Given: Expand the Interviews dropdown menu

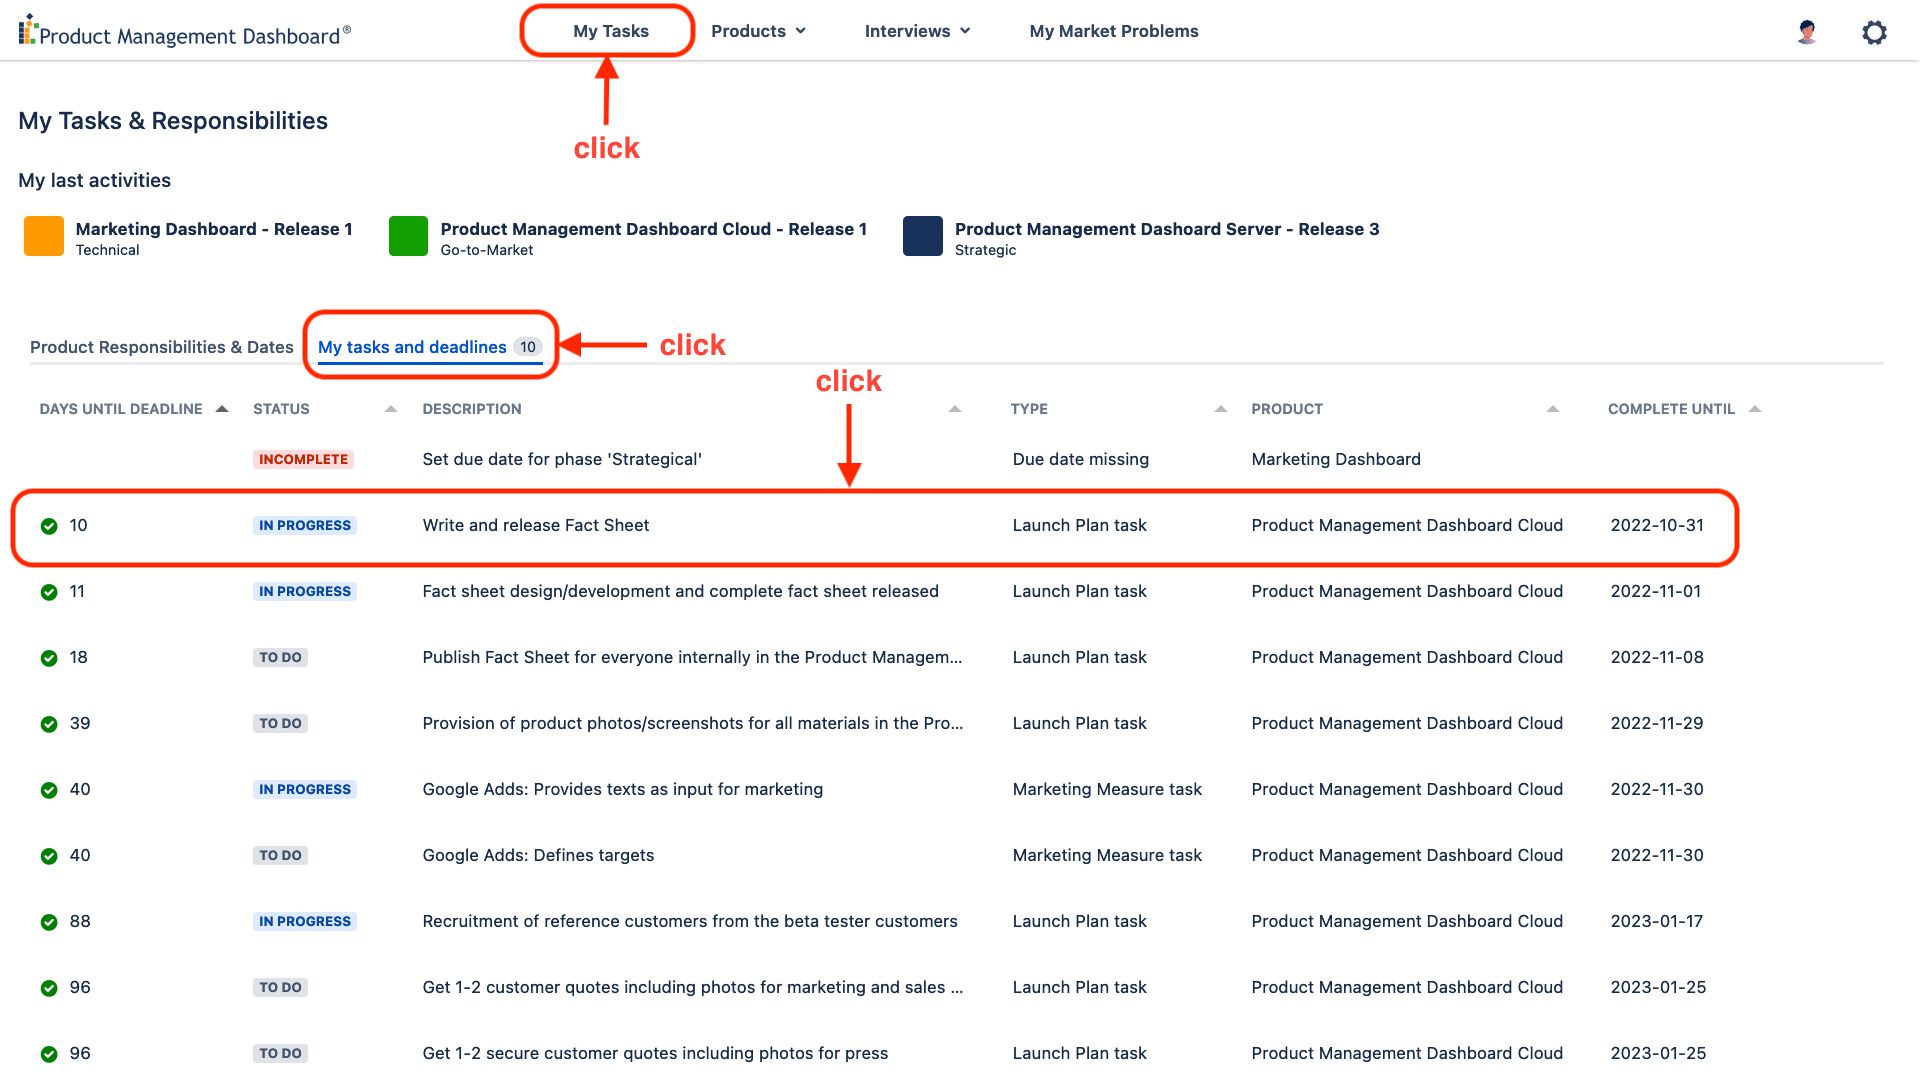Looking at the screenshot, I should [917, 31].
